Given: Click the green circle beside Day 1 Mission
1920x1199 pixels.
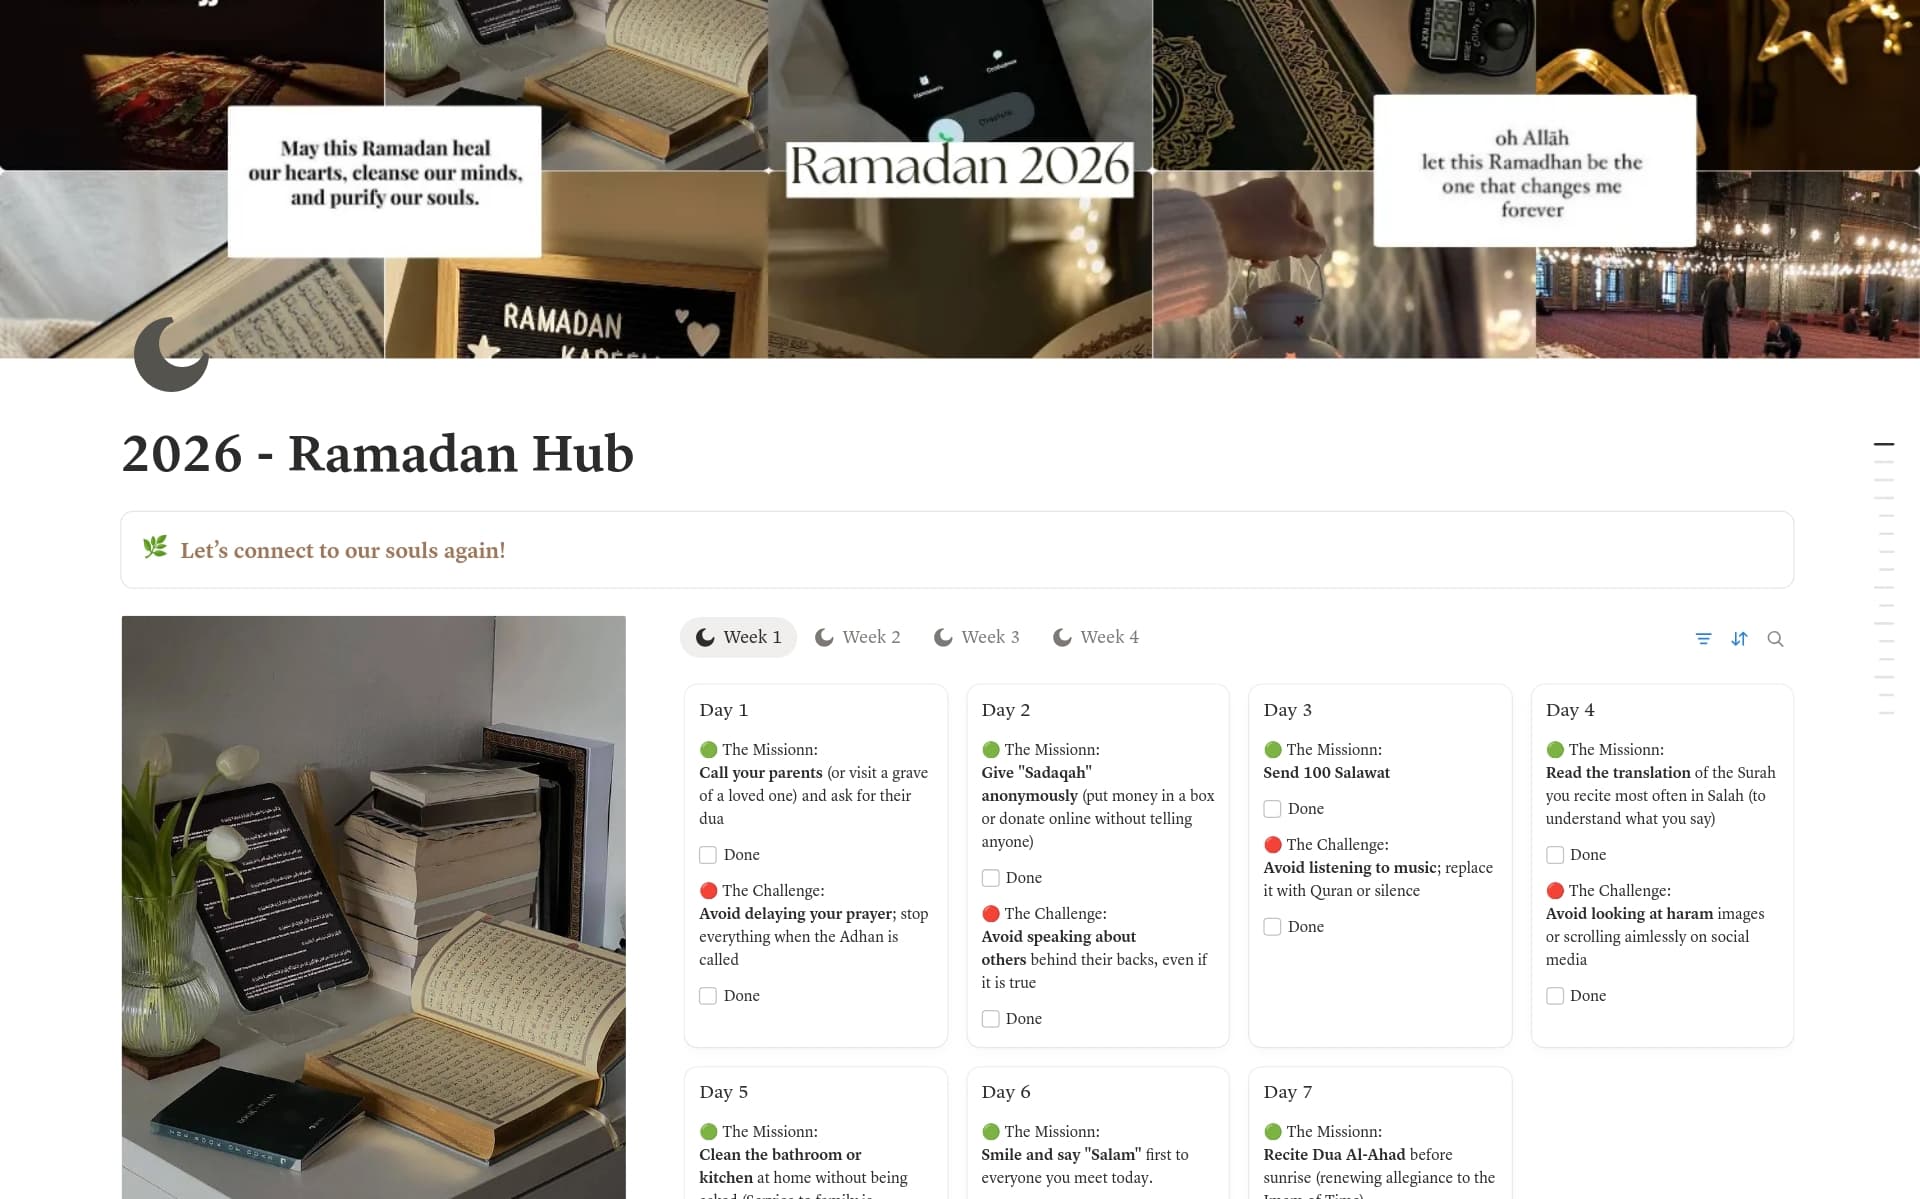Looking at the screenshot, I should [708, 749].
